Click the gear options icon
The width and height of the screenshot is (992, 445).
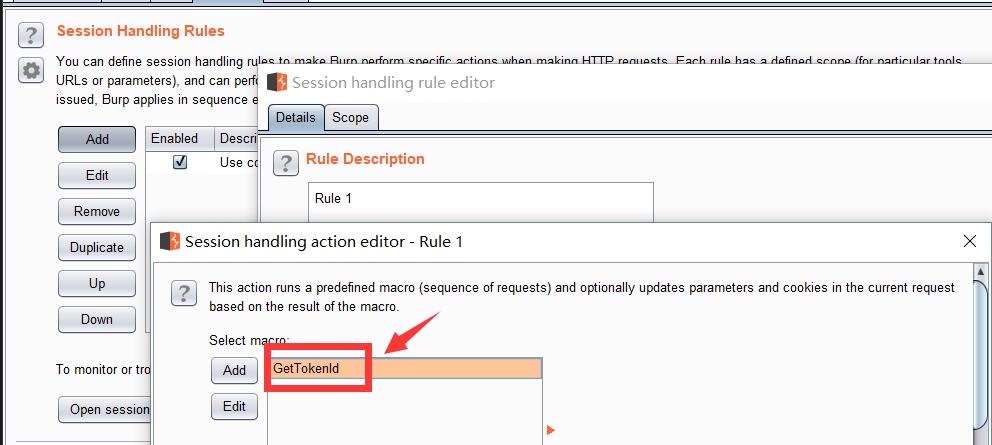pos(32,71)
